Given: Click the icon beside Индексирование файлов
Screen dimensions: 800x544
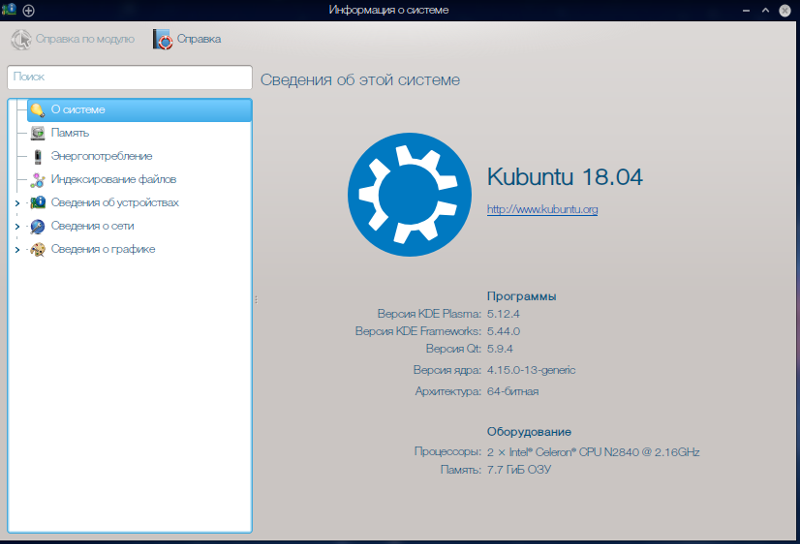Looking at the screenshot, I should tap(37, 180).
